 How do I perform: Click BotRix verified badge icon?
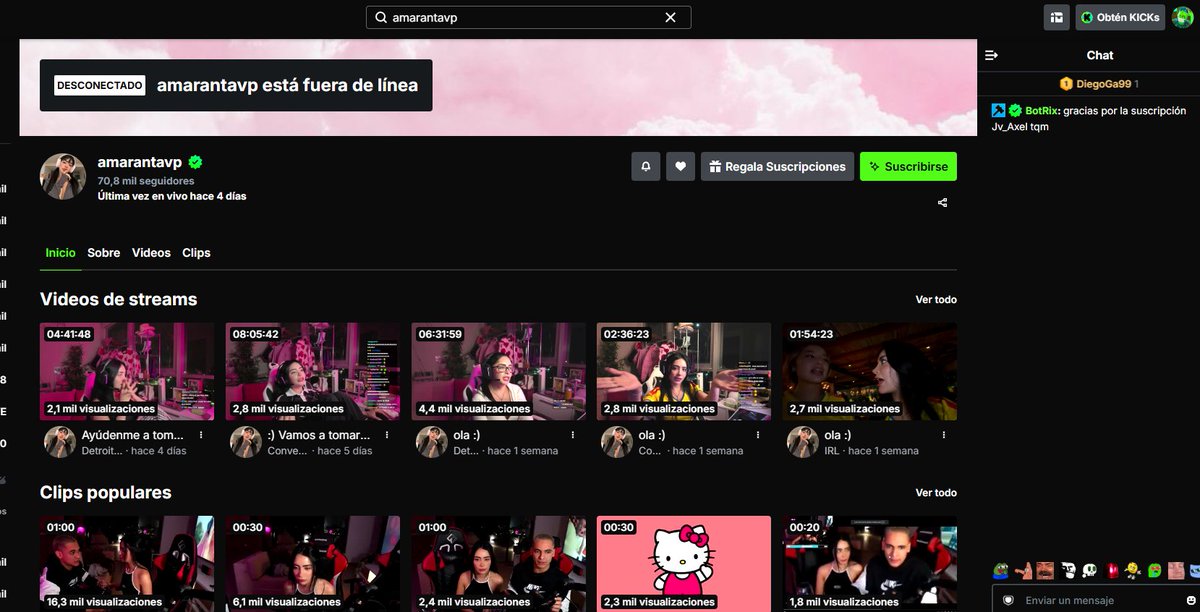tap(1015, 110)
